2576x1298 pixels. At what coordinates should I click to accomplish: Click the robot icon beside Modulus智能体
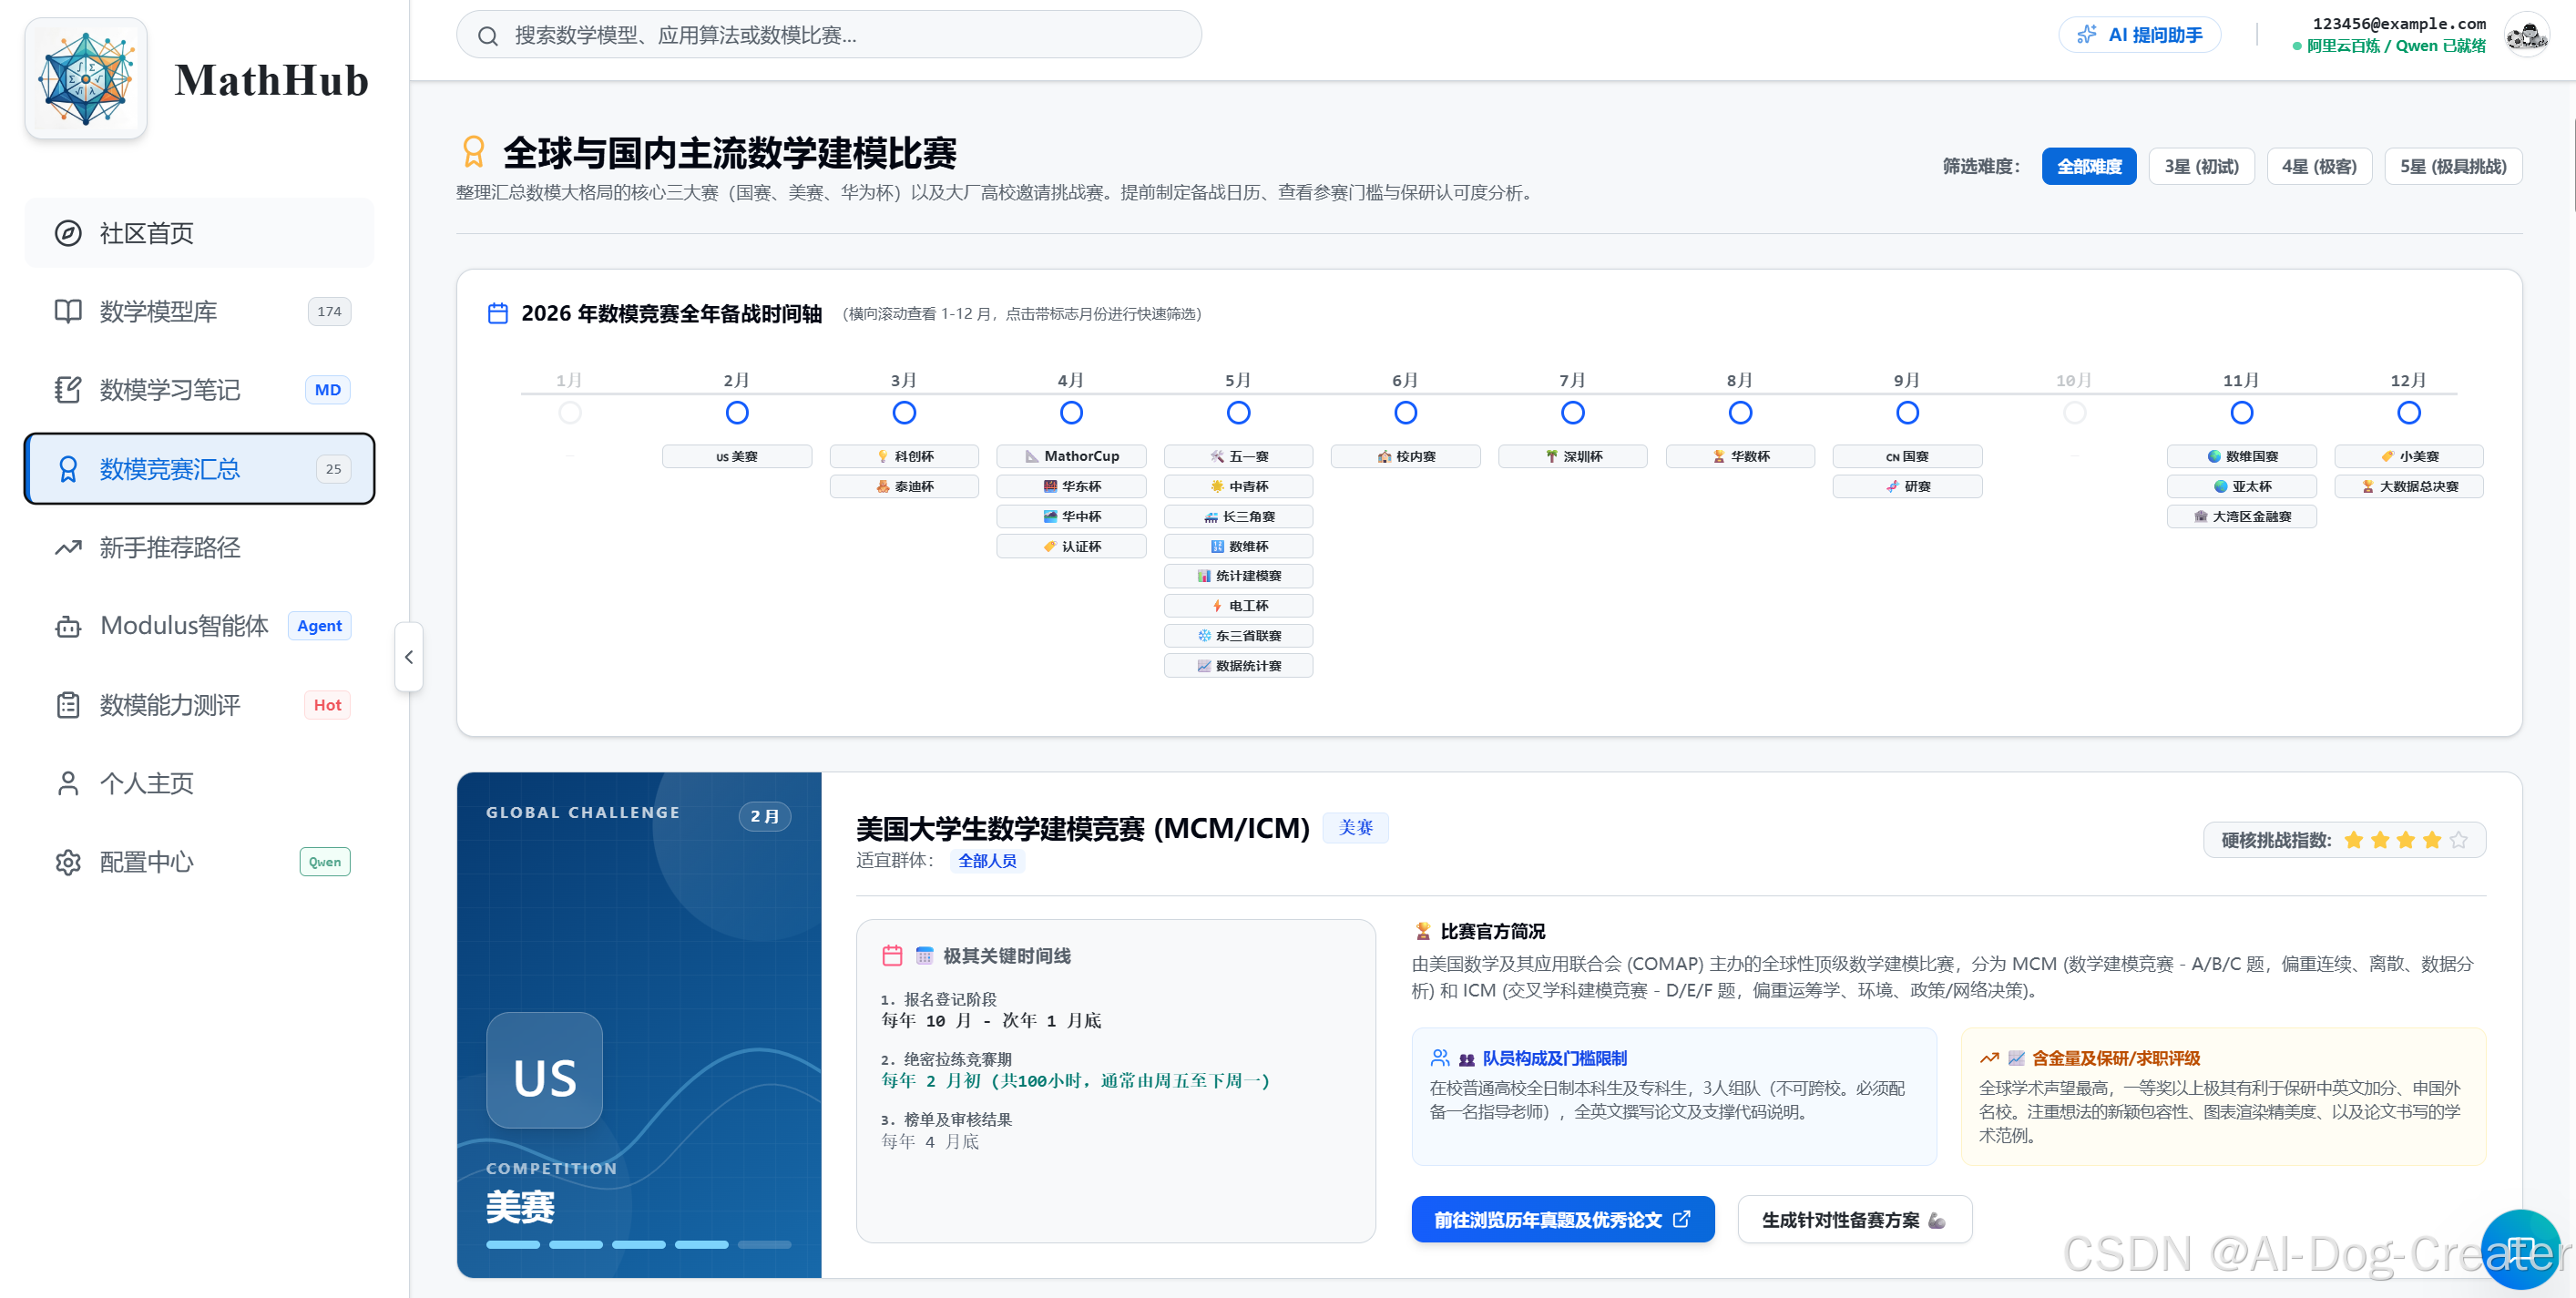pos(68,626)
